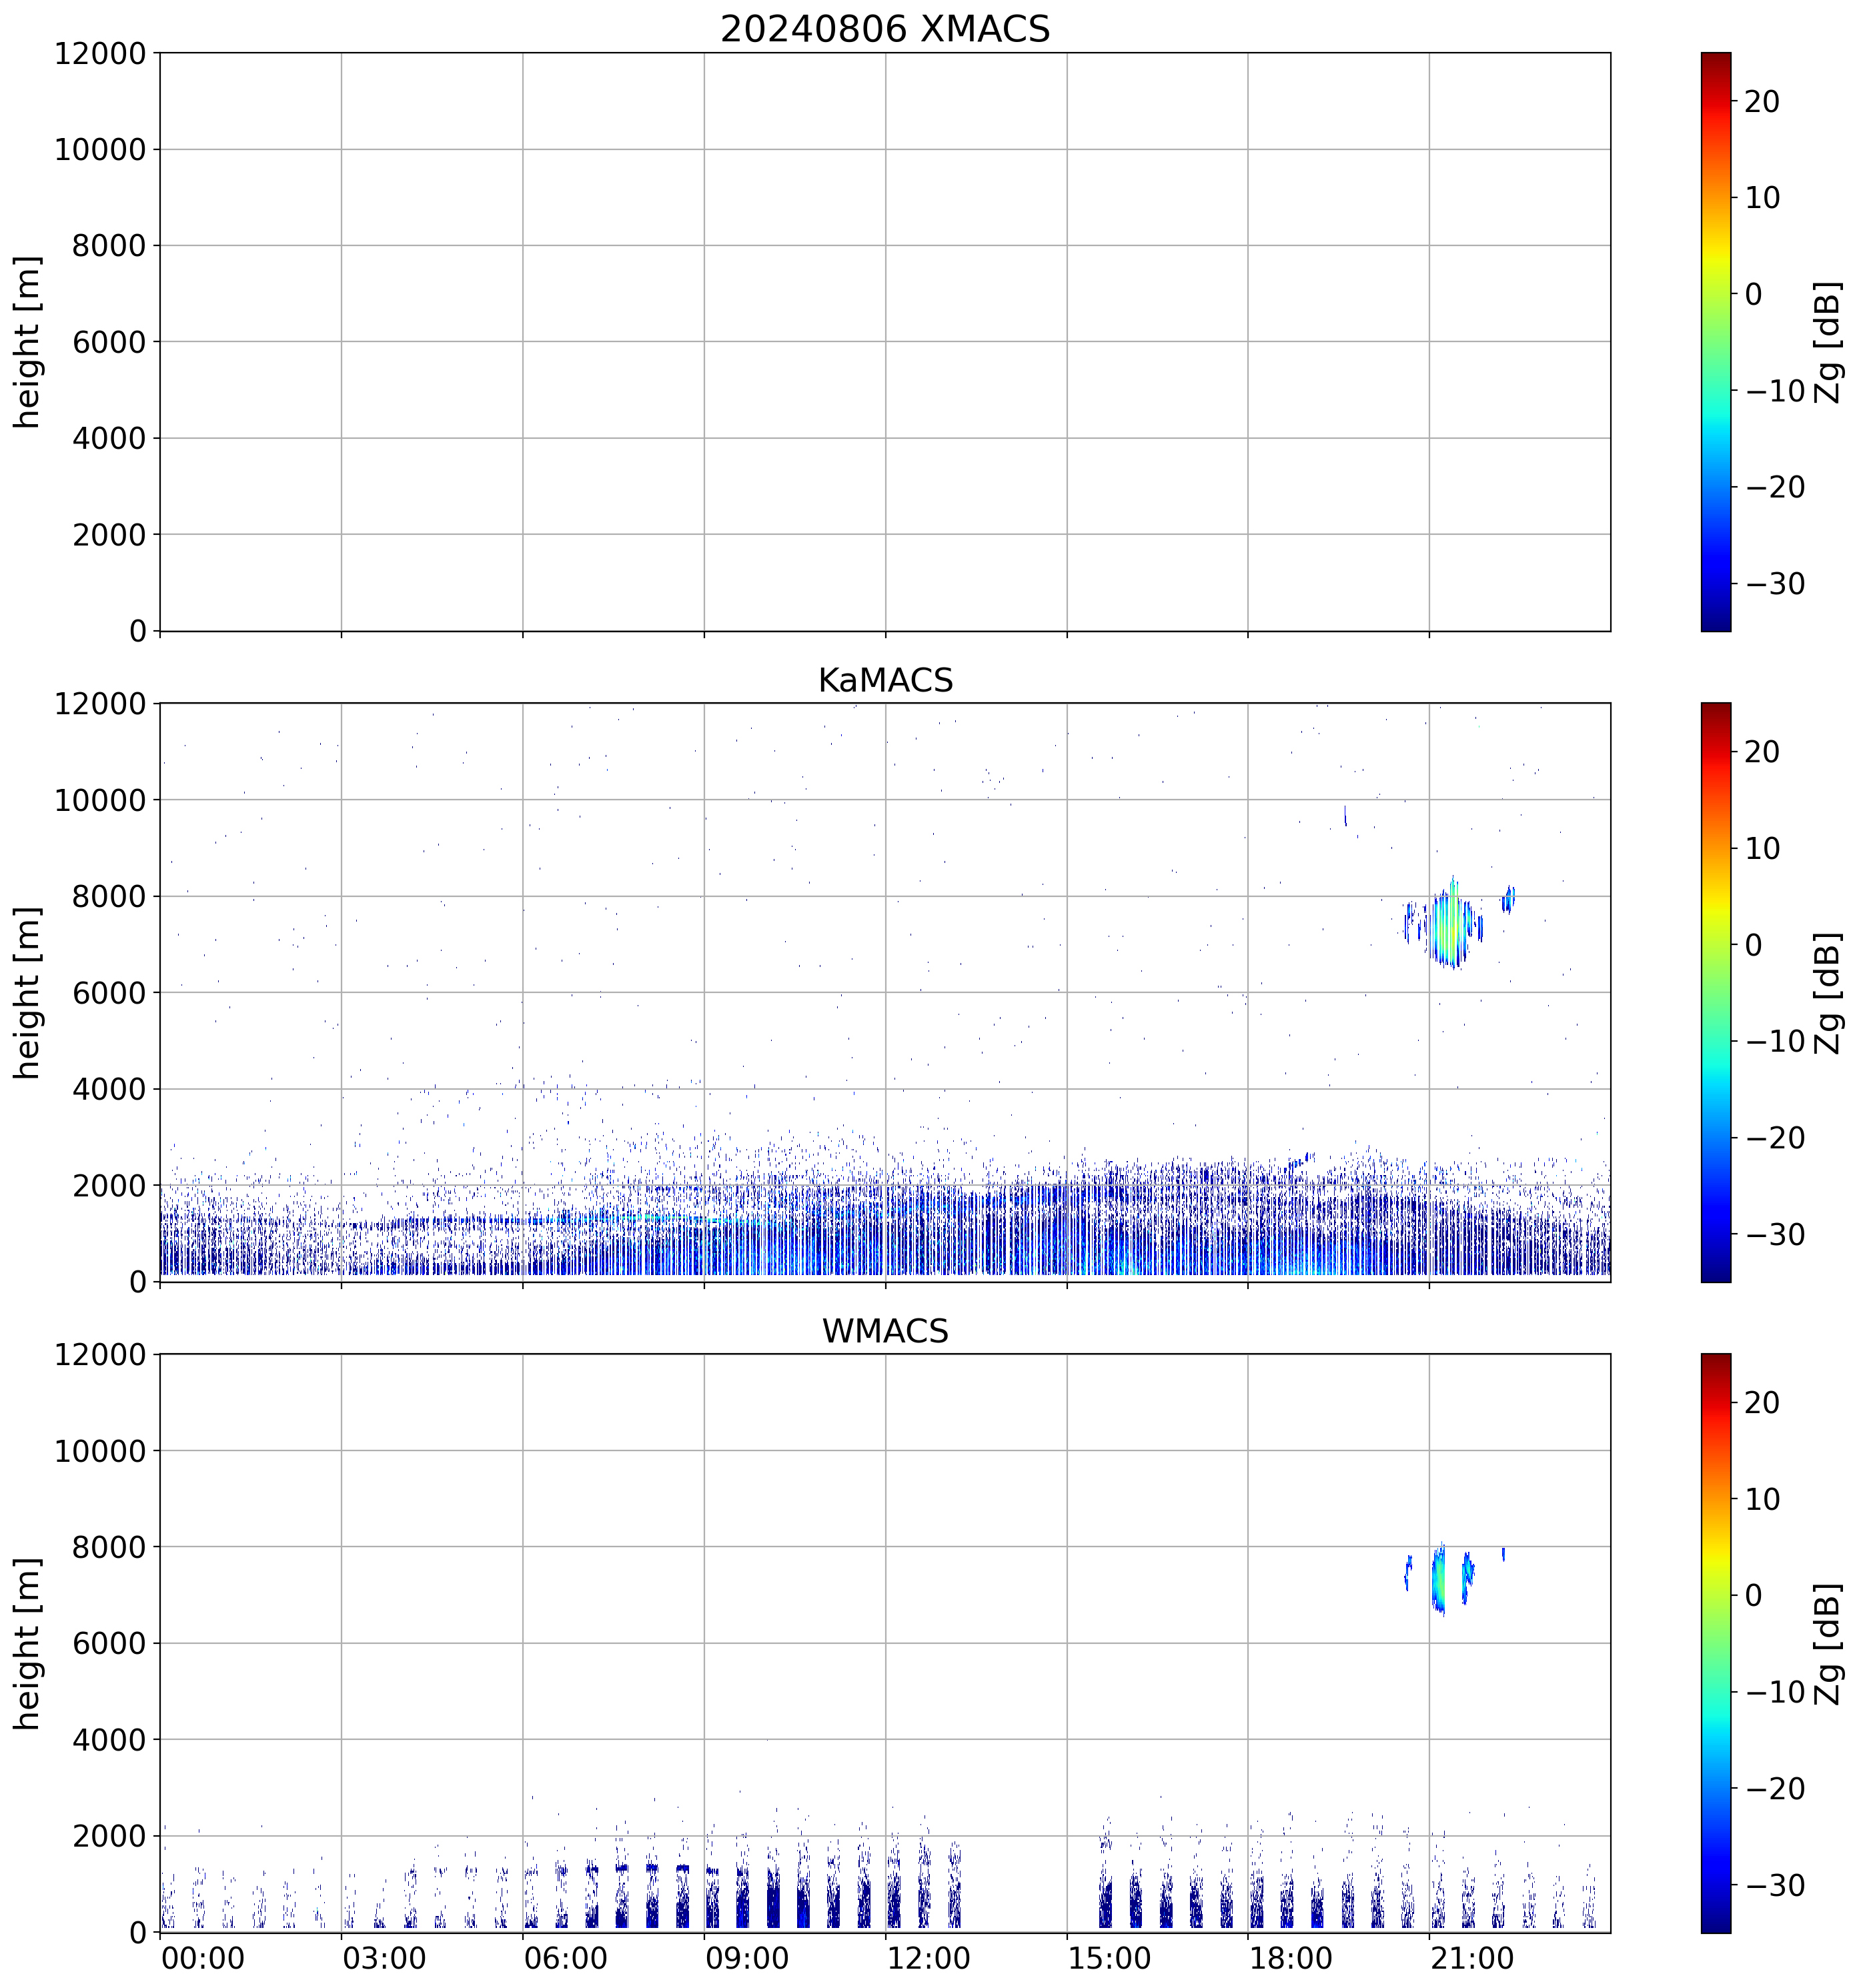Screen dimensions: 1859x1988
Task: Click the WMACS panel colorbar
Action: click(1715, 1643)
